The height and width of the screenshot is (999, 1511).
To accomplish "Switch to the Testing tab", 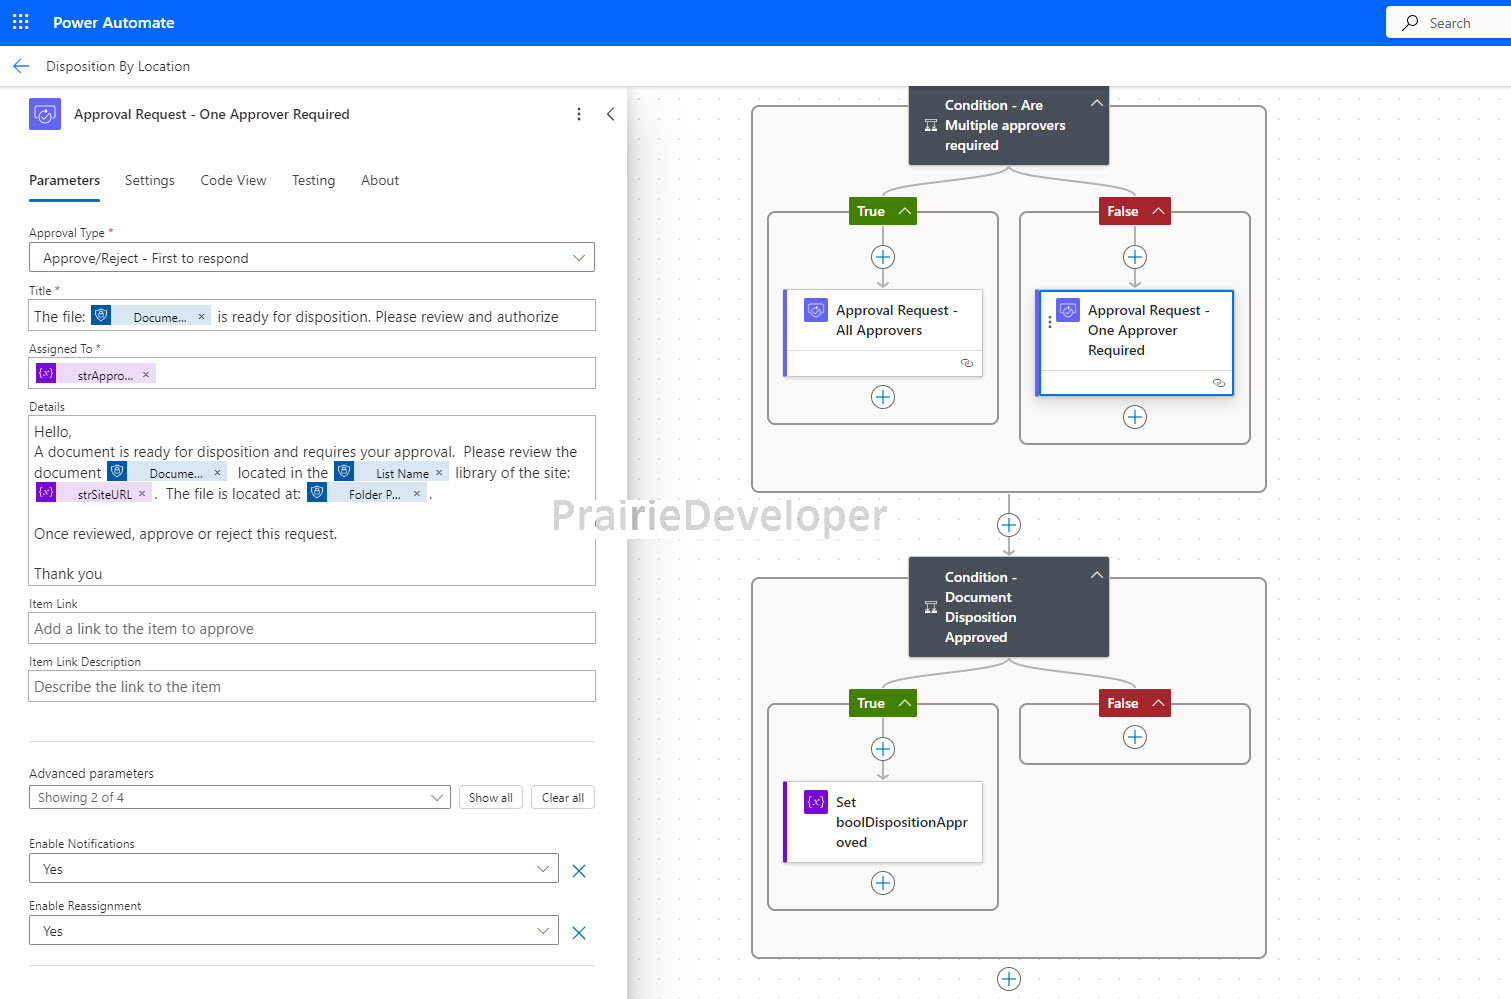I will pos(313,181).
